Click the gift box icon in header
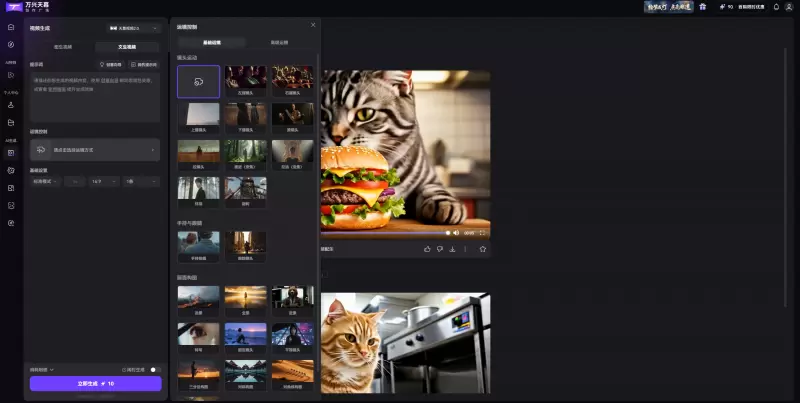 click(x=702, y=6)
